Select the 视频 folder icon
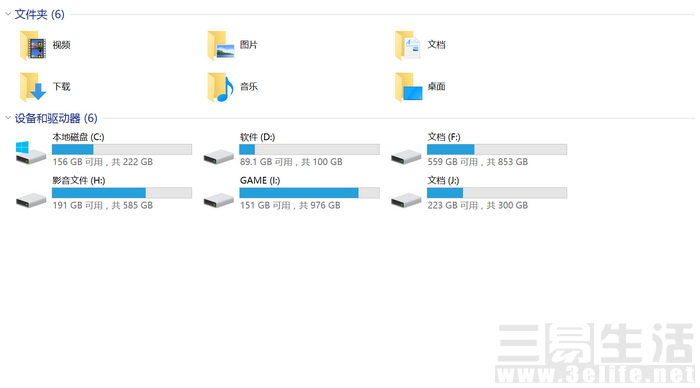 [x=33, y=45]
